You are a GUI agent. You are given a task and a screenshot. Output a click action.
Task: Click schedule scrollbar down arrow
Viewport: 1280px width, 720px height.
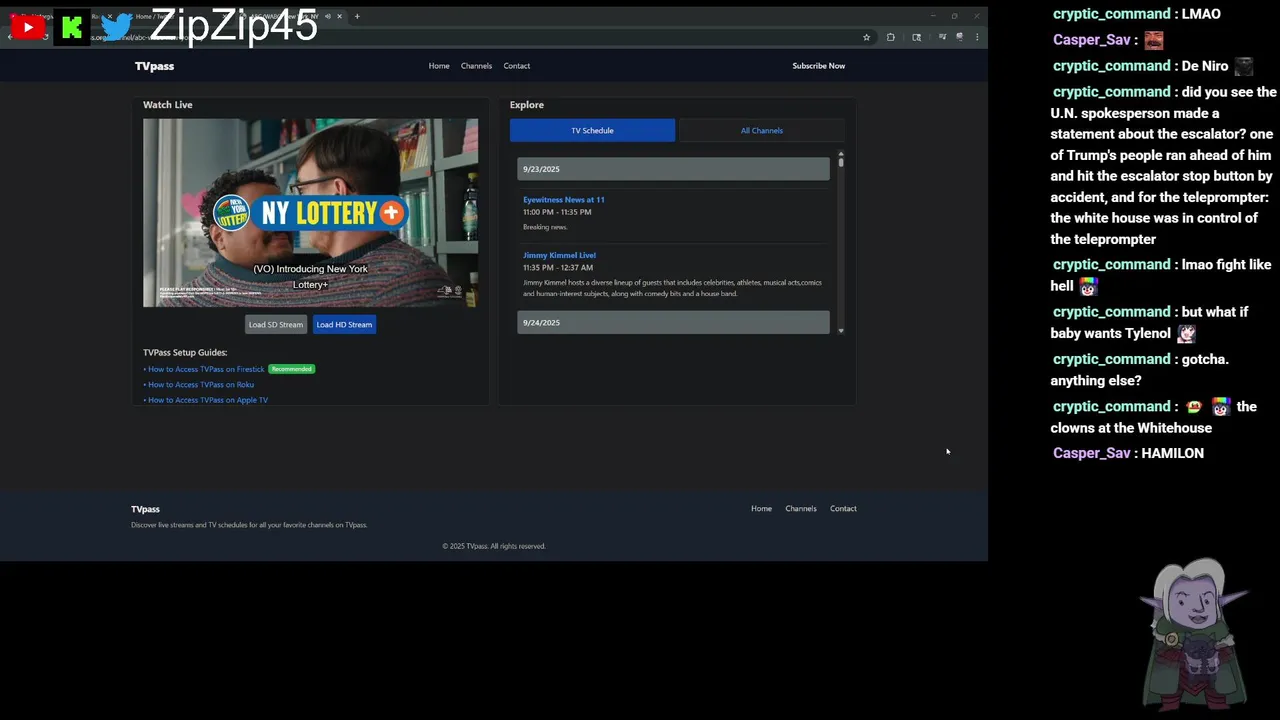841,330
